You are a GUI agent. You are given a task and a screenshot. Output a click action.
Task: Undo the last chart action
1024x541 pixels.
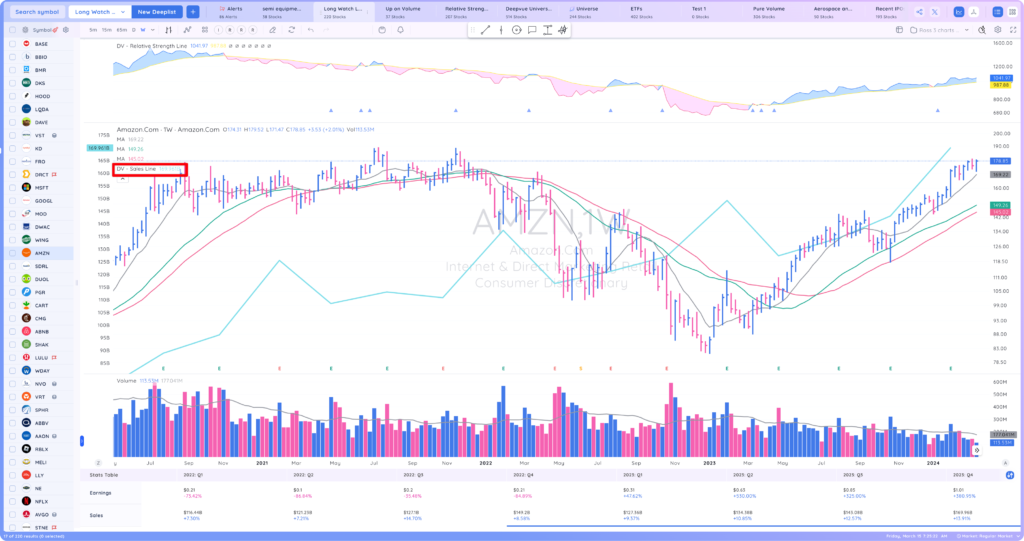pos(311,30)
